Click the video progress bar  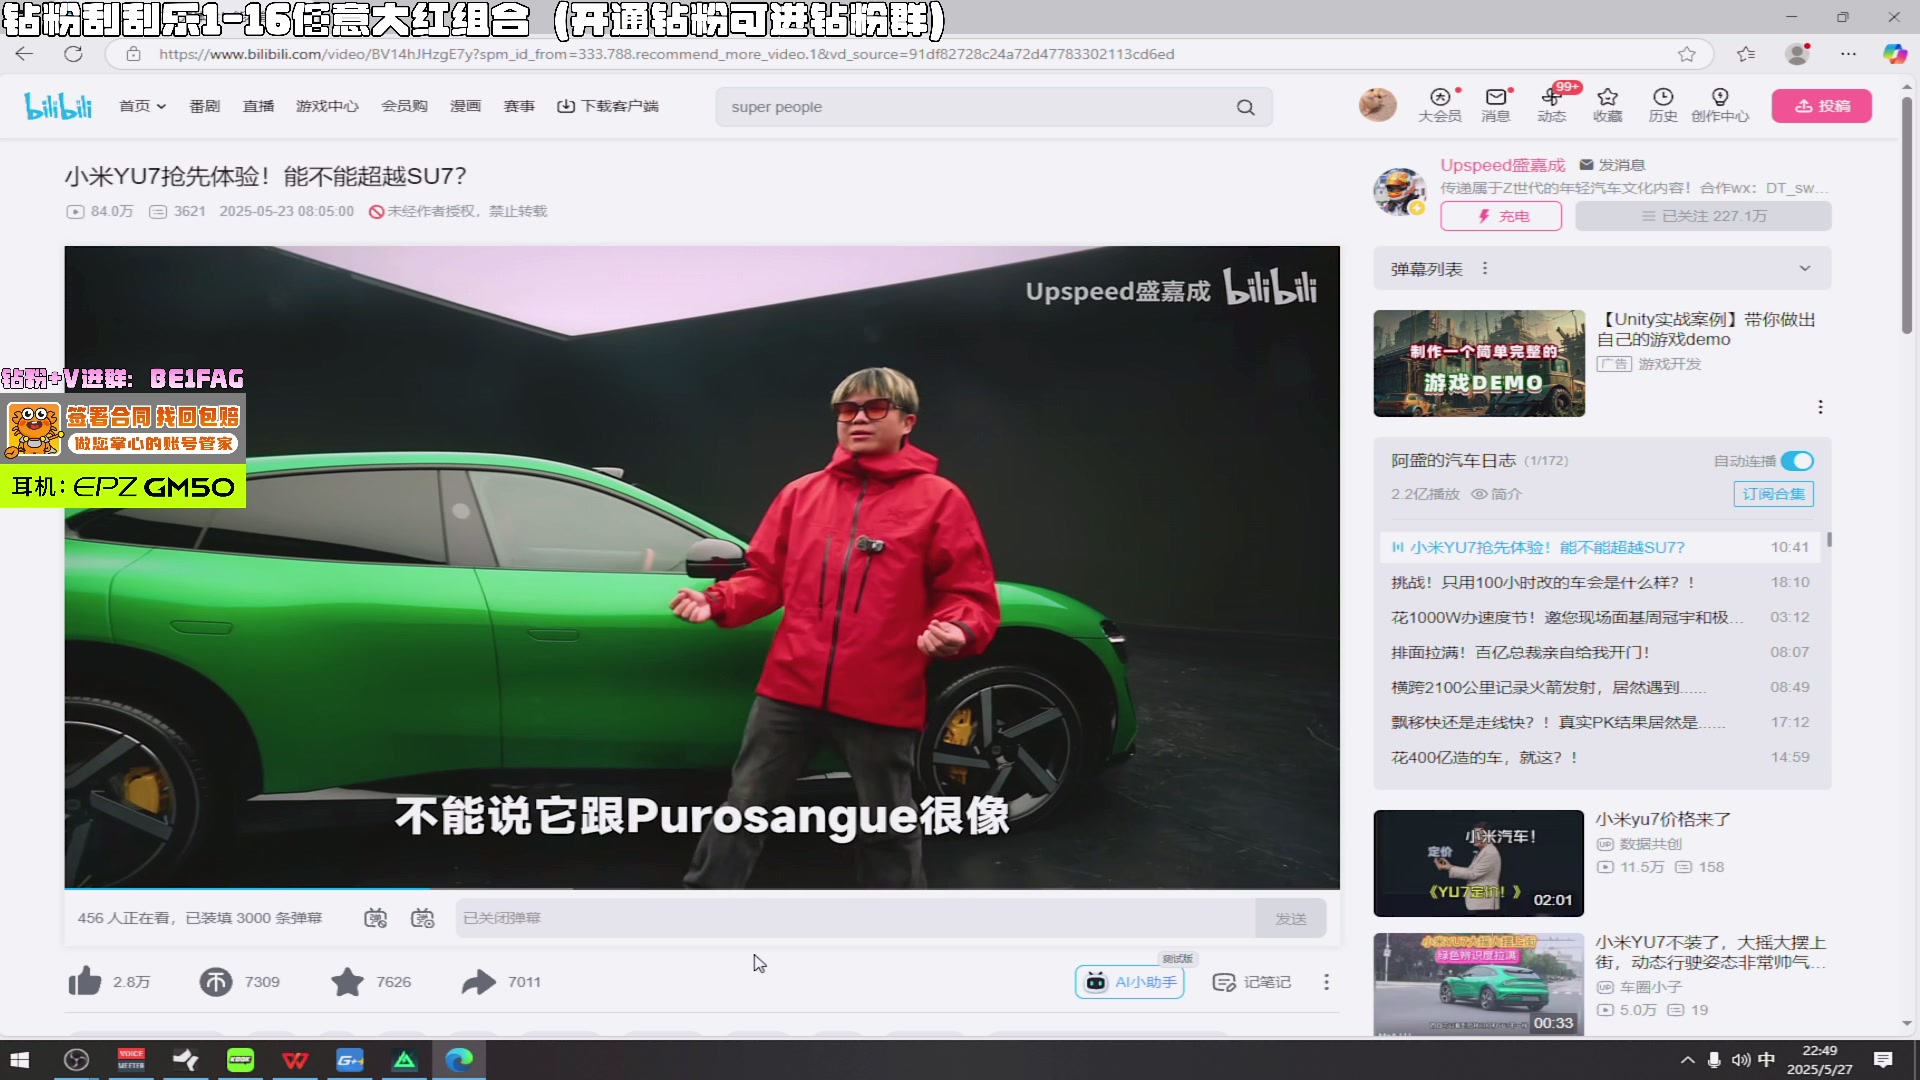pyautogui.click(x=702, y=888)
